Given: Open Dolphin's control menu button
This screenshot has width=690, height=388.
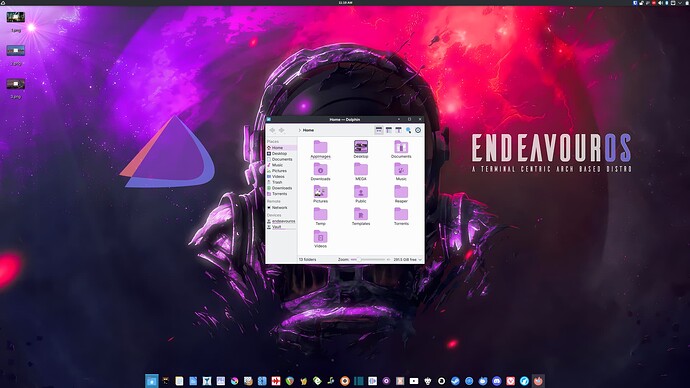Looking at the screenshot, I should point(418,130).
